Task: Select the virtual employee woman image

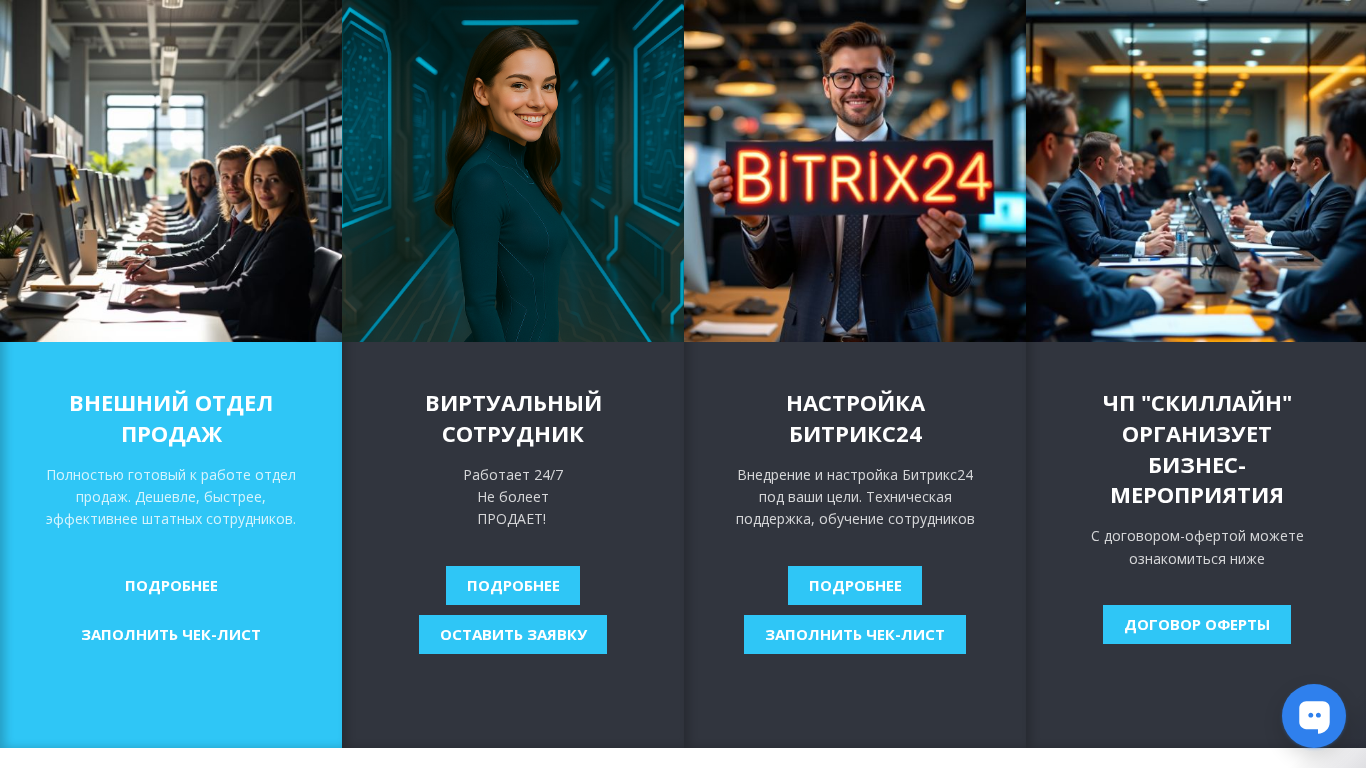Action: click(x=513, y=171)
